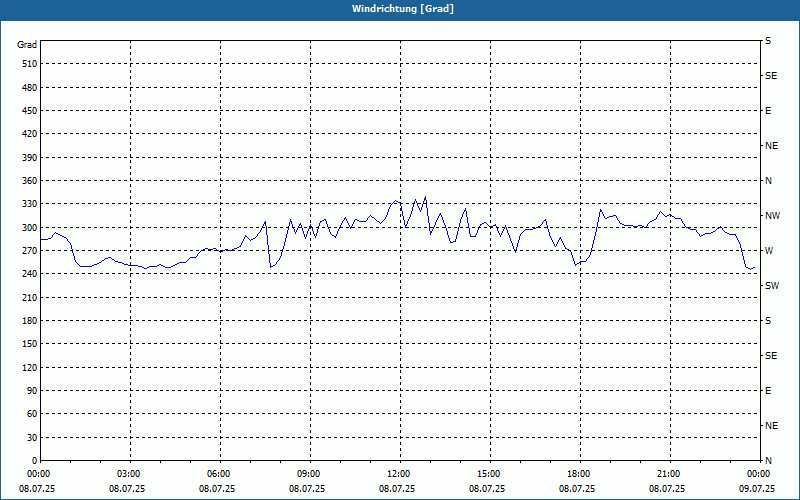Image resolution: width=800 pixels, height=500 pixels.
Task: Click the 08.07.25 date under 12:00
Action: [397, 489]
